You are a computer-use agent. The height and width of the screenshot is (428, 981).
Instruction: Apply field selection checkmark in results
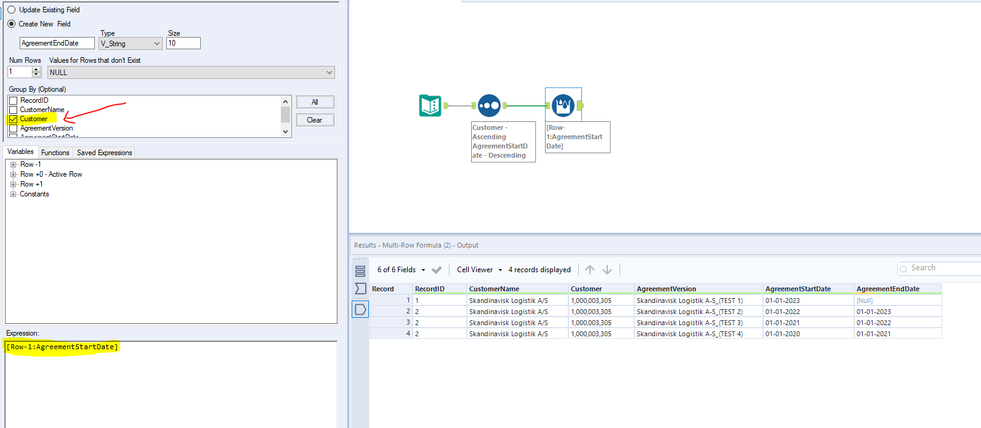tap(437, 270)
